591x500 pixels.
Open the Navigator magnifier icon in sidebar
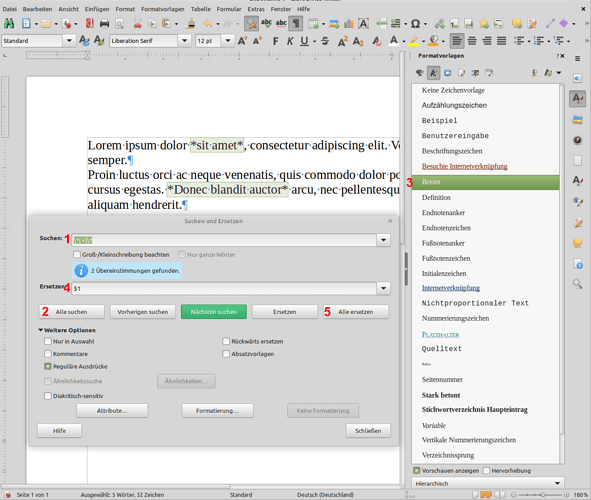tap(577, 283)
